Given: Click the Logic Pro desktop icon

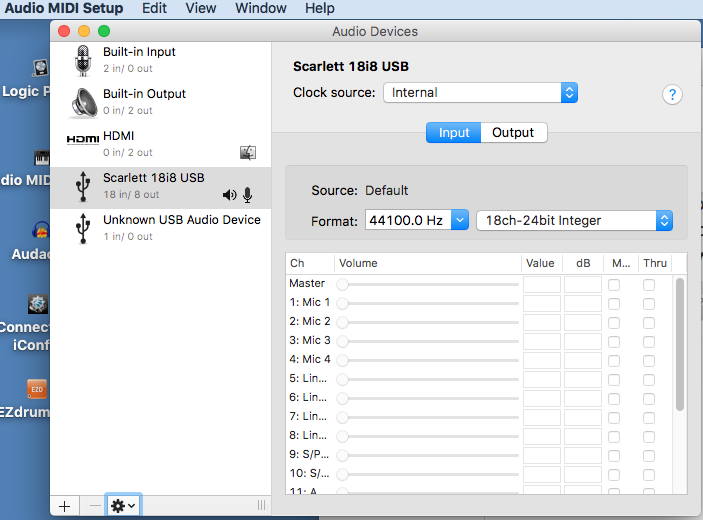Looking at the screenshot, I should (40, 68).
